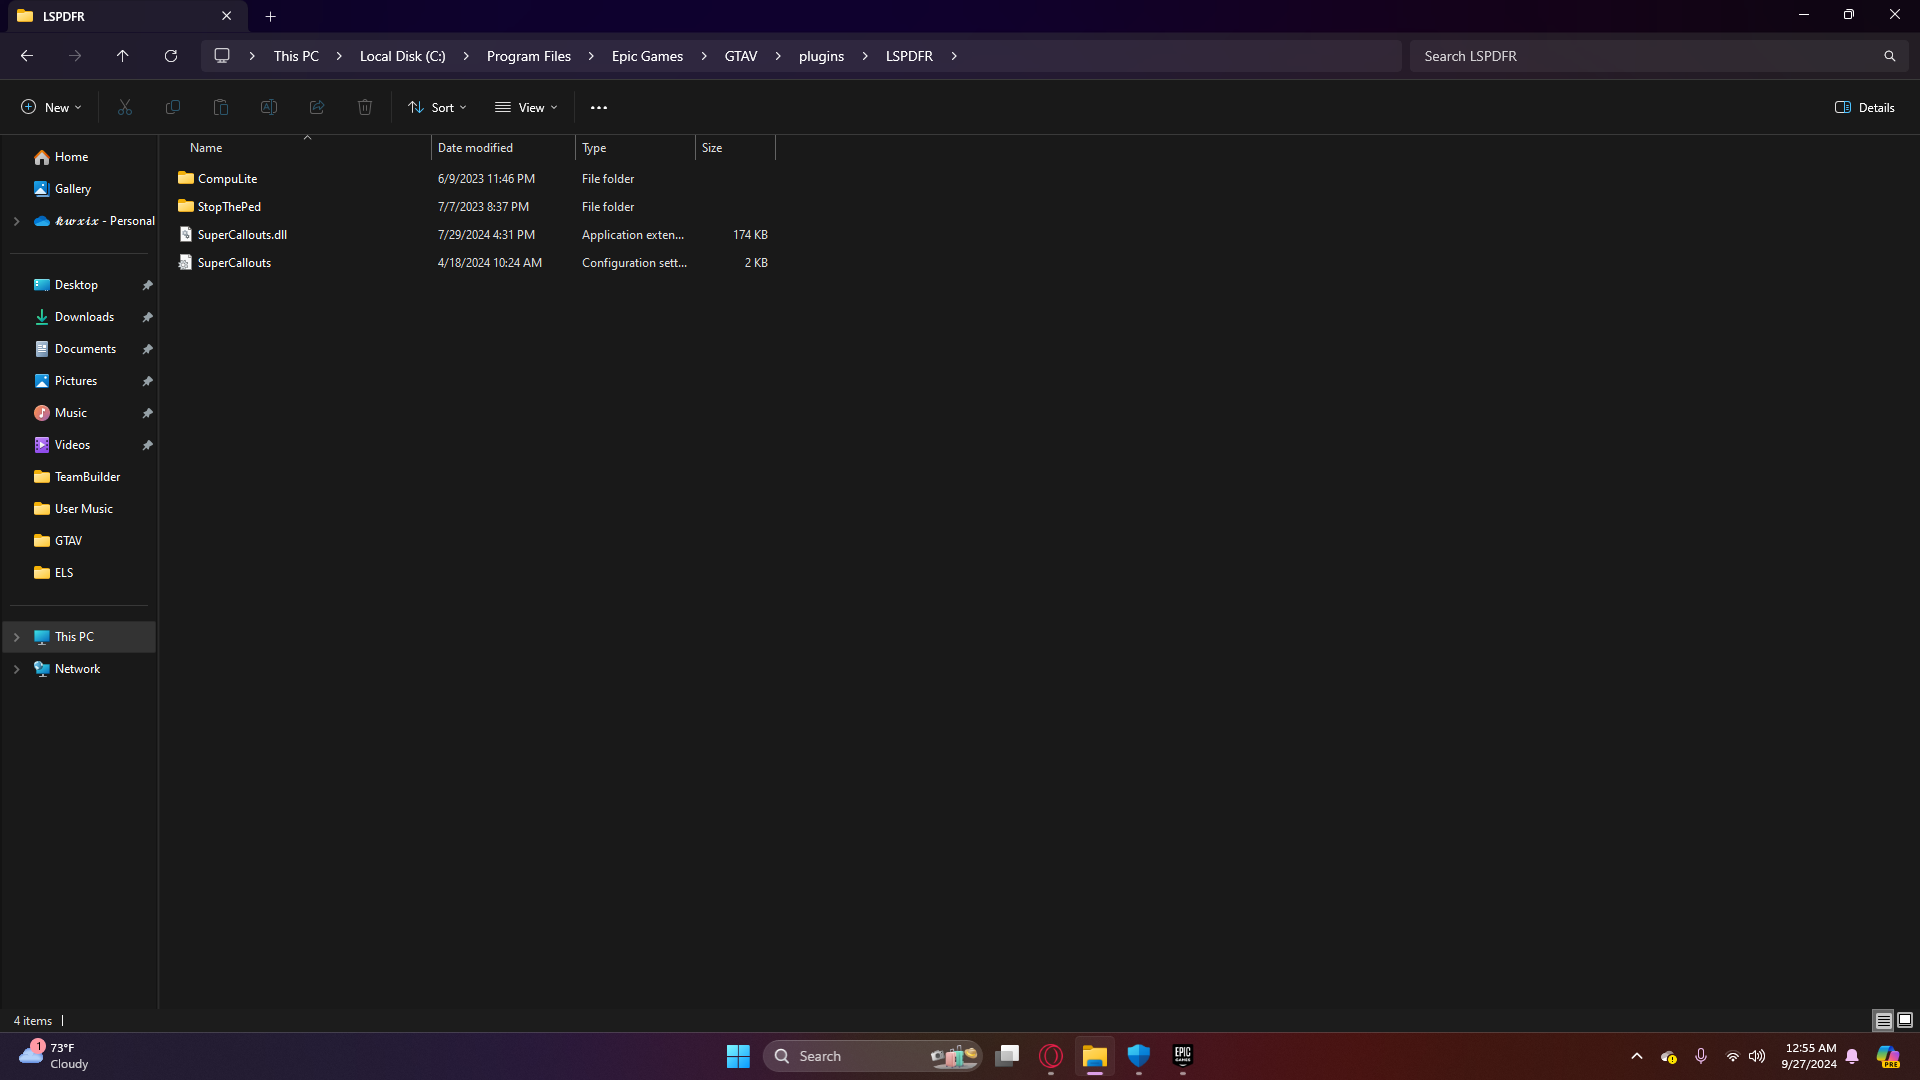Toggle the Details pane button
Screen dimensions: 1920x1080
pyautogui.click(x=1865, y=107)
